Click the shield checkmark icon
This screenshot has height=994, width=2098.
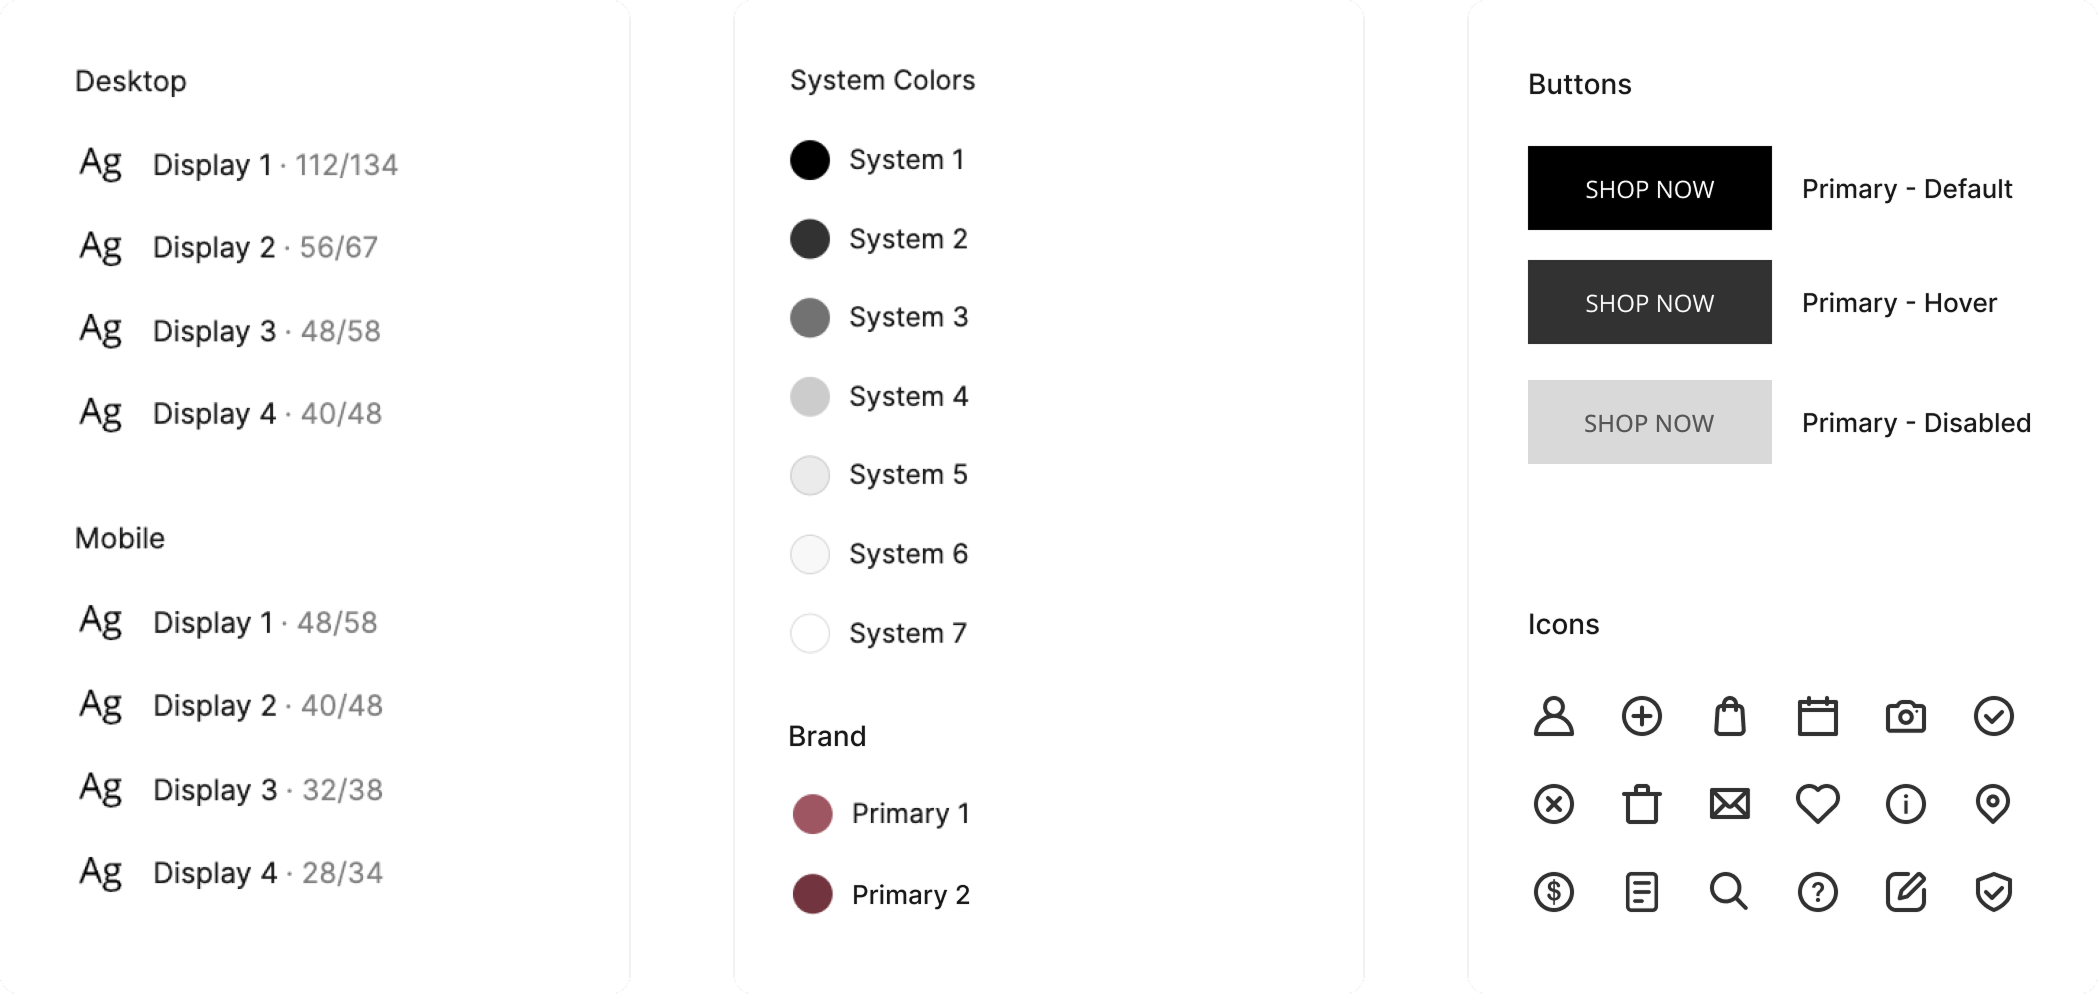coord(1993,891)
